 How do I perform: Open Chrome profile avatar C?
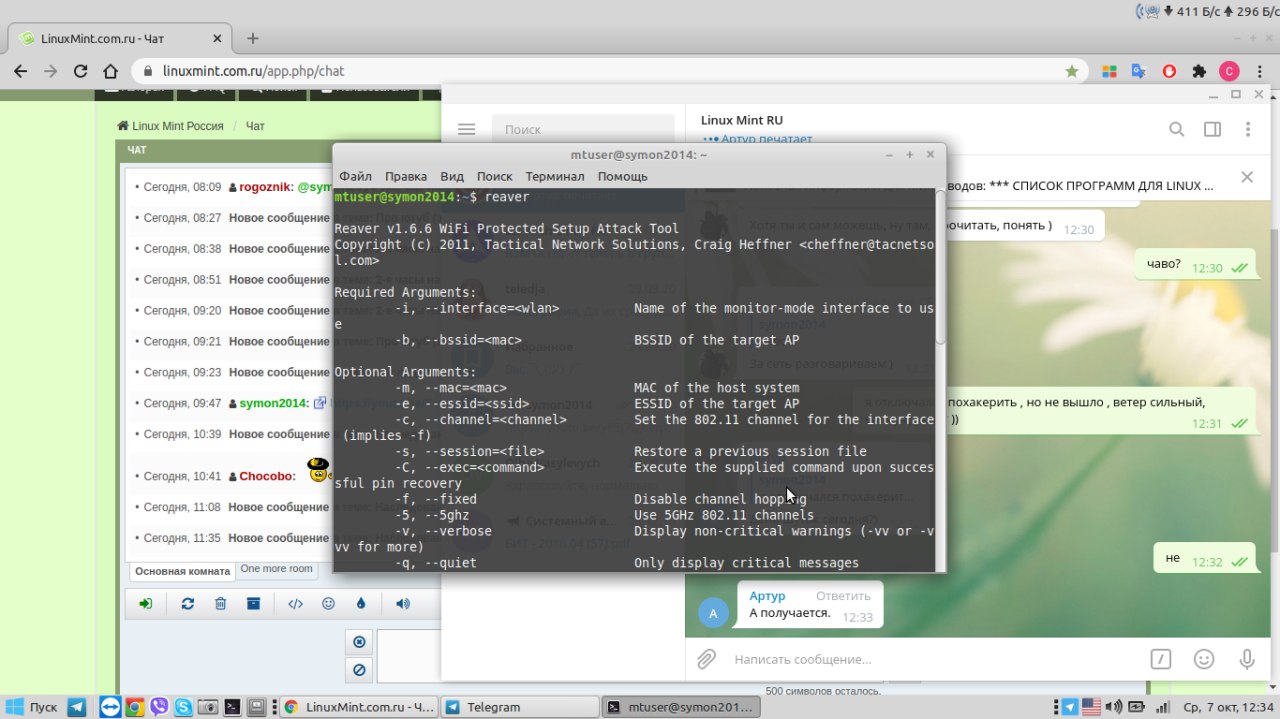1229,72
